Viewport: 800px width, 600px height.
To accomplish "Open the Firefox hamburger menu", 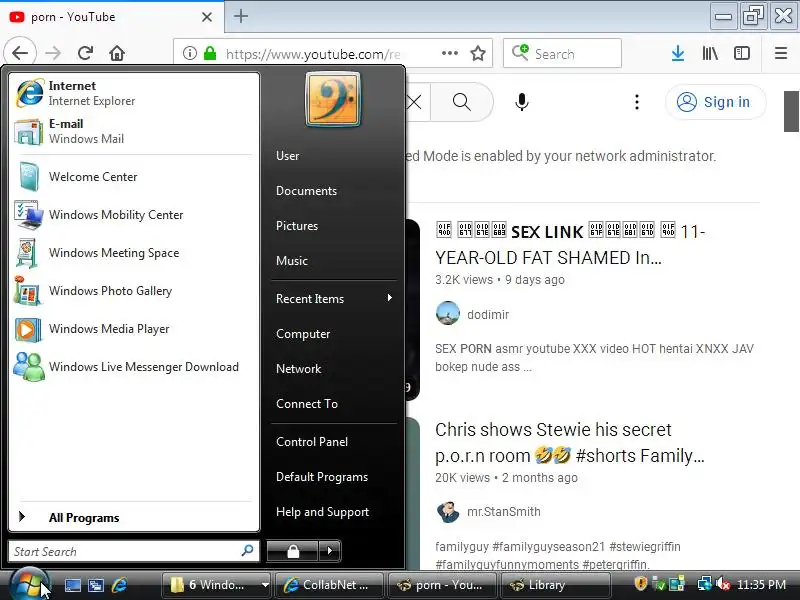I will [781, 53].
